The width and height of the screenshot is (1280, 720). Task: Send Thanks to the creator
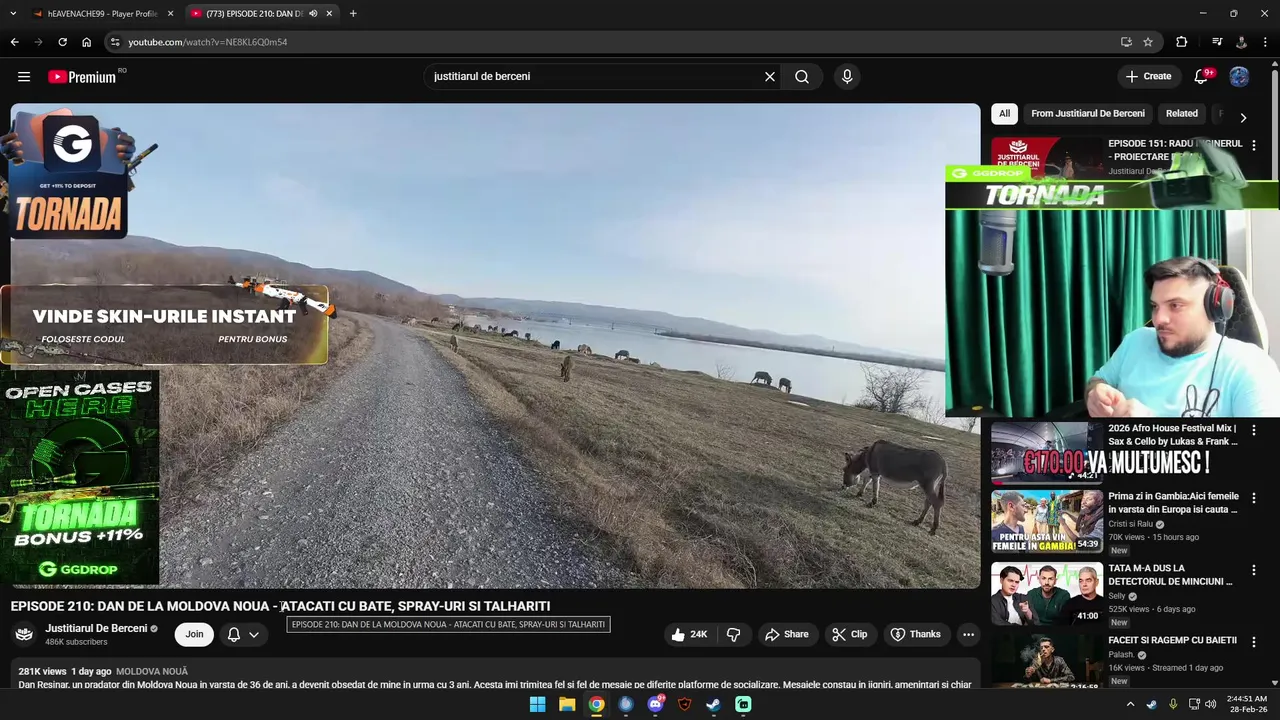tap(916, 634)
